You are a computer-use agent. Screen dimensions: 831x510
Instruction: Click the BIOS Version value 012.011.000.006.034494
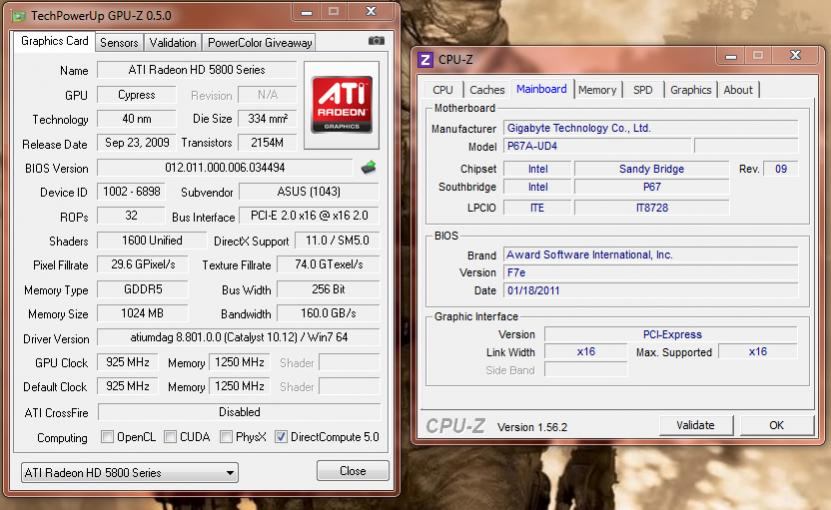pyautogui.click(x=225, y=168)
